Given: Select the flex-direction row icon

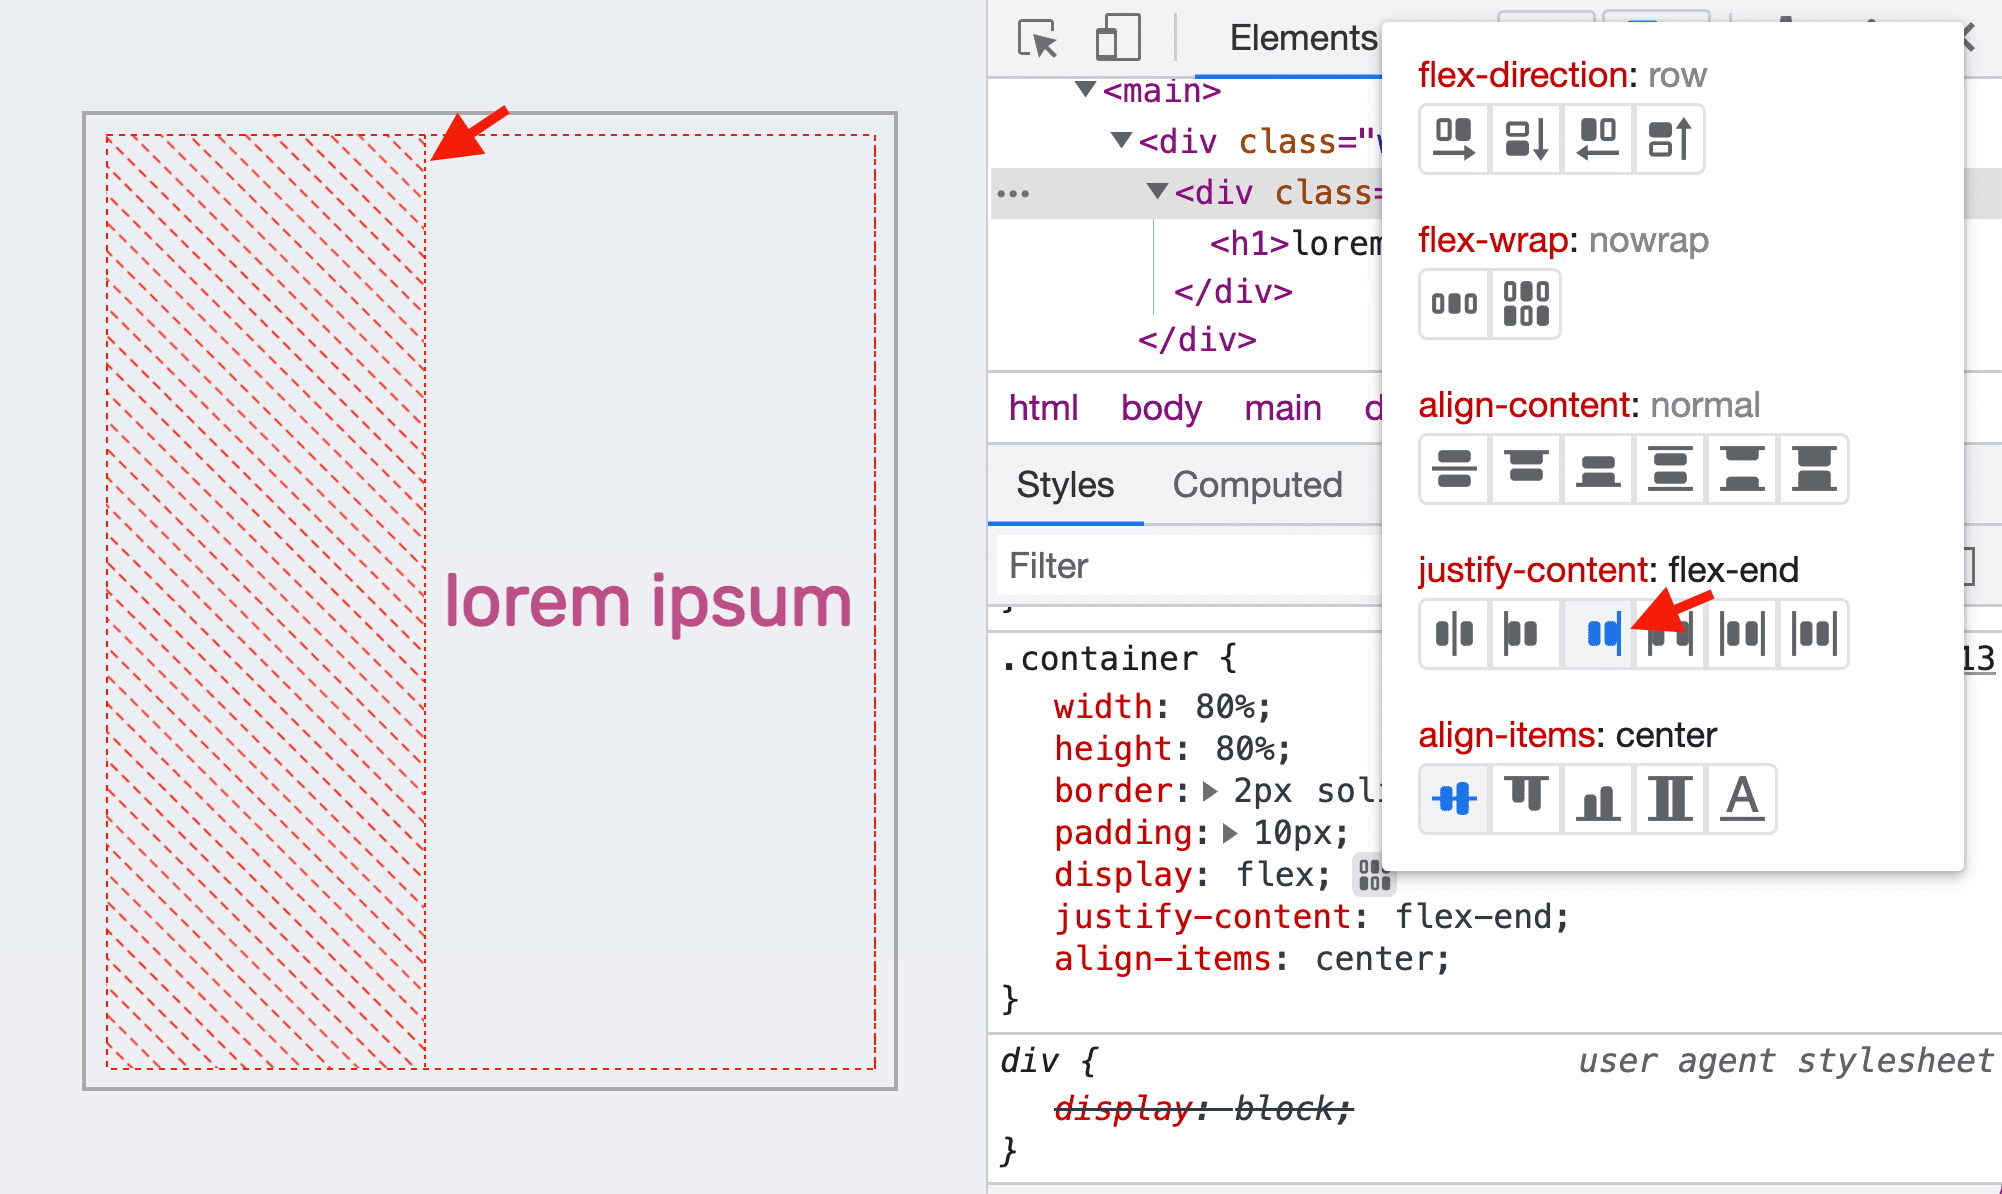Looking at the screenshot, I should 1452,138.
